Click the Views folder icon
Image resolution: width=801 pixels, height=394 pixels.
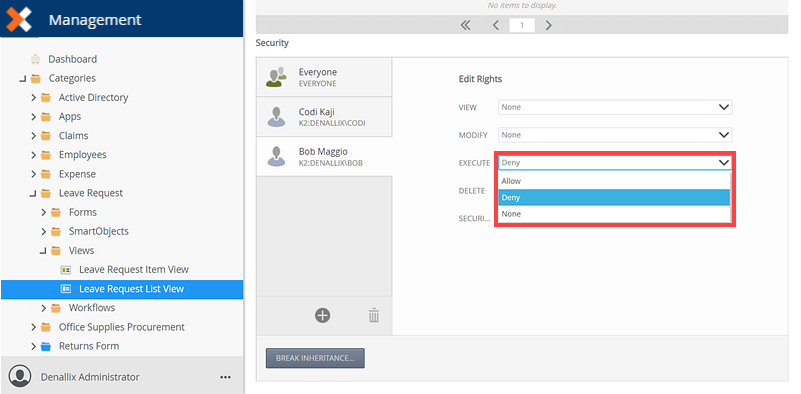(x=56, y=251)
